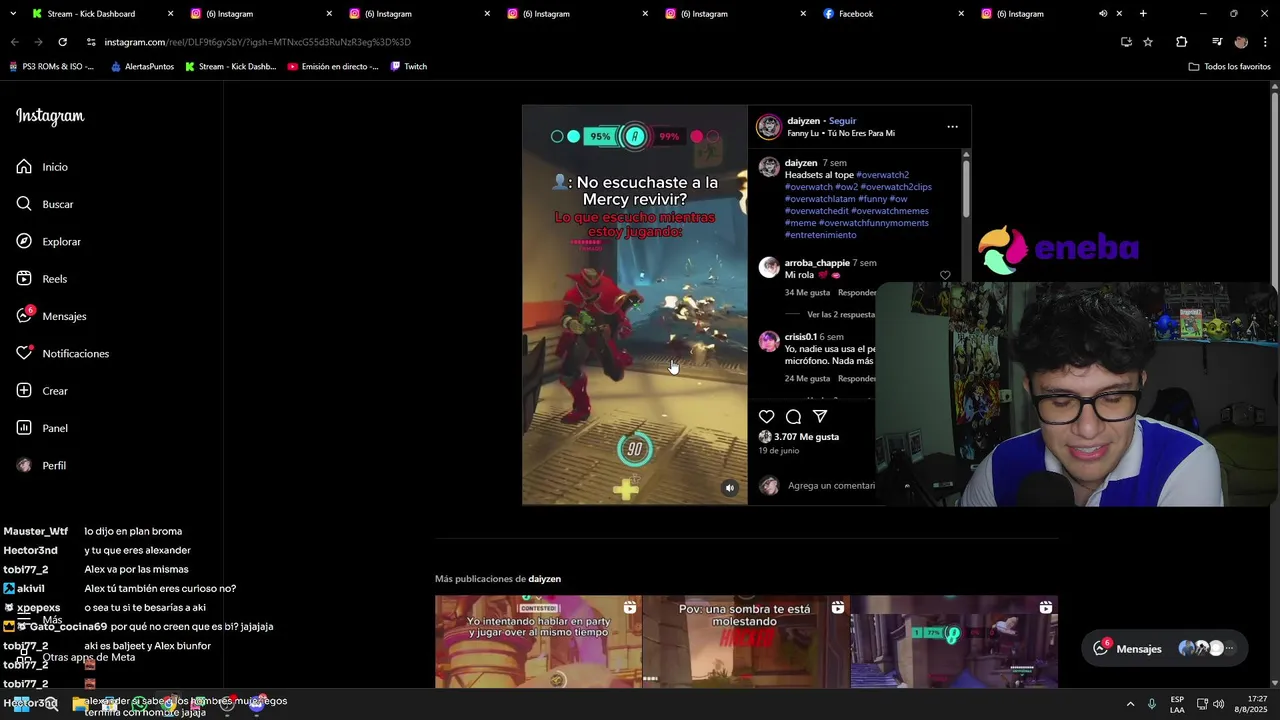Open Todos los favoritos folder
The height and width of the screenshot is (720, 1280).
pyautogui.click(x=1229, y=67)
